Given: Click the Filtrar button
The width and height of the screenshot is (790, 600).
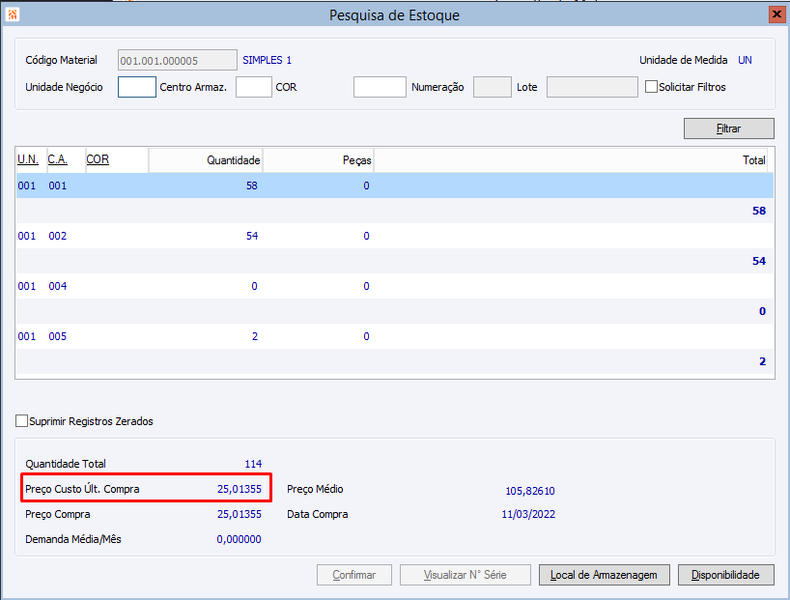Looking at the screenshot, I should click(729, 128).
